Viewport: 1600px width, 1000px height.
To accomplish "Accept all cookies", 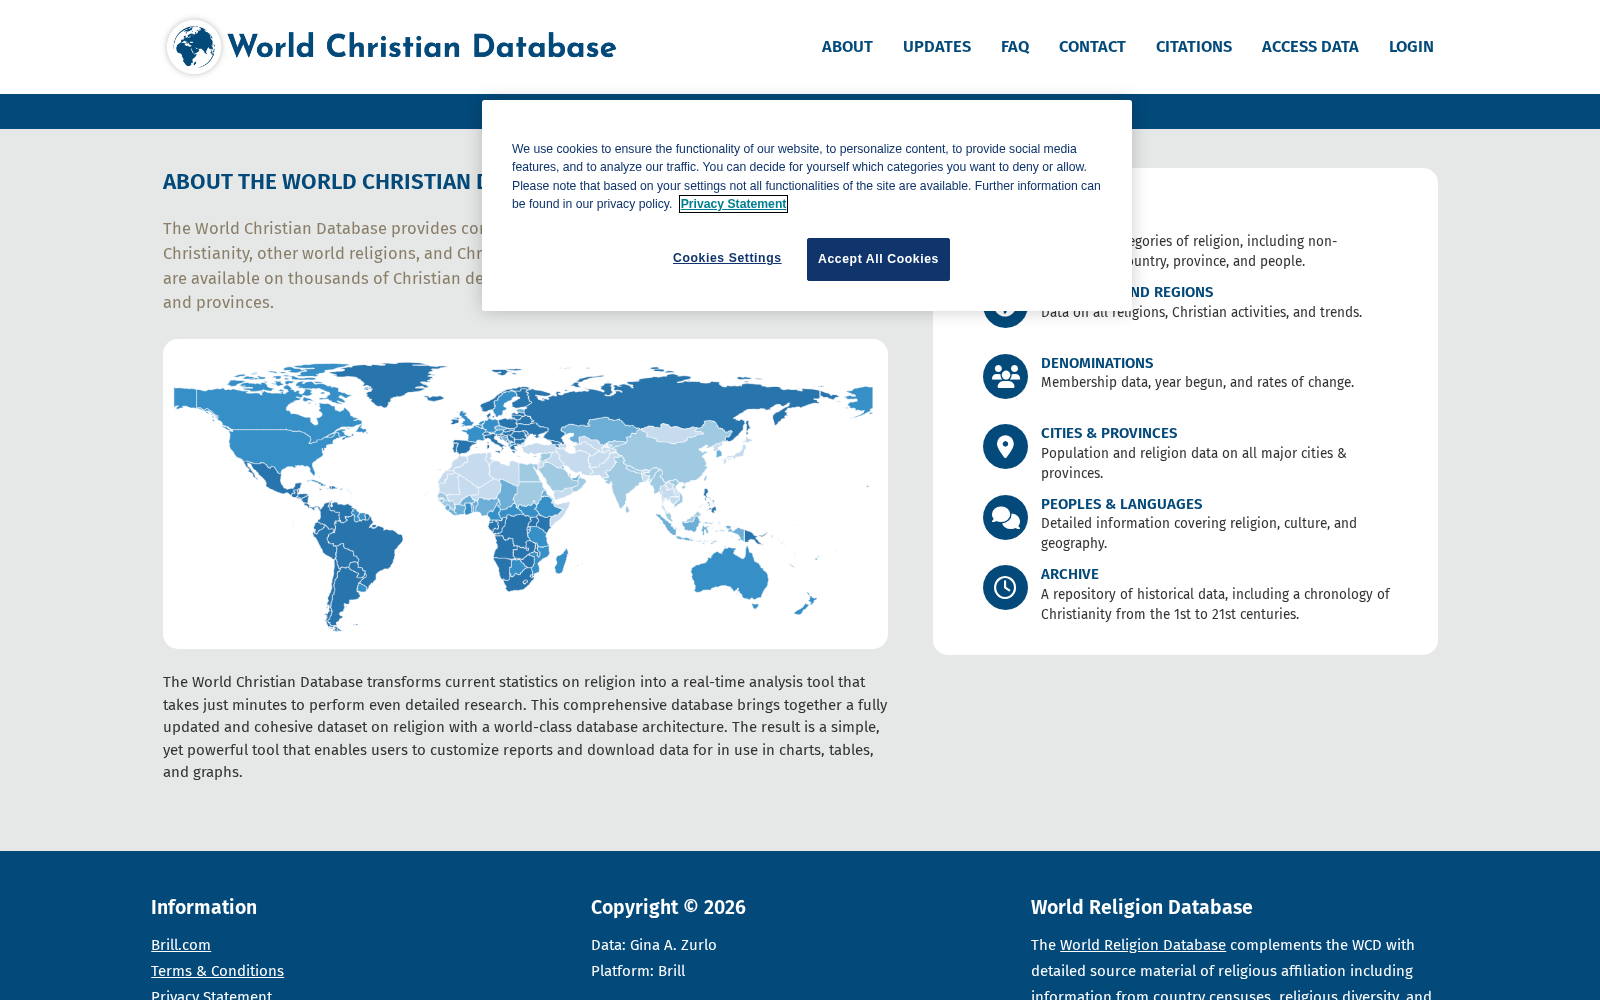I will coord(878,259).
